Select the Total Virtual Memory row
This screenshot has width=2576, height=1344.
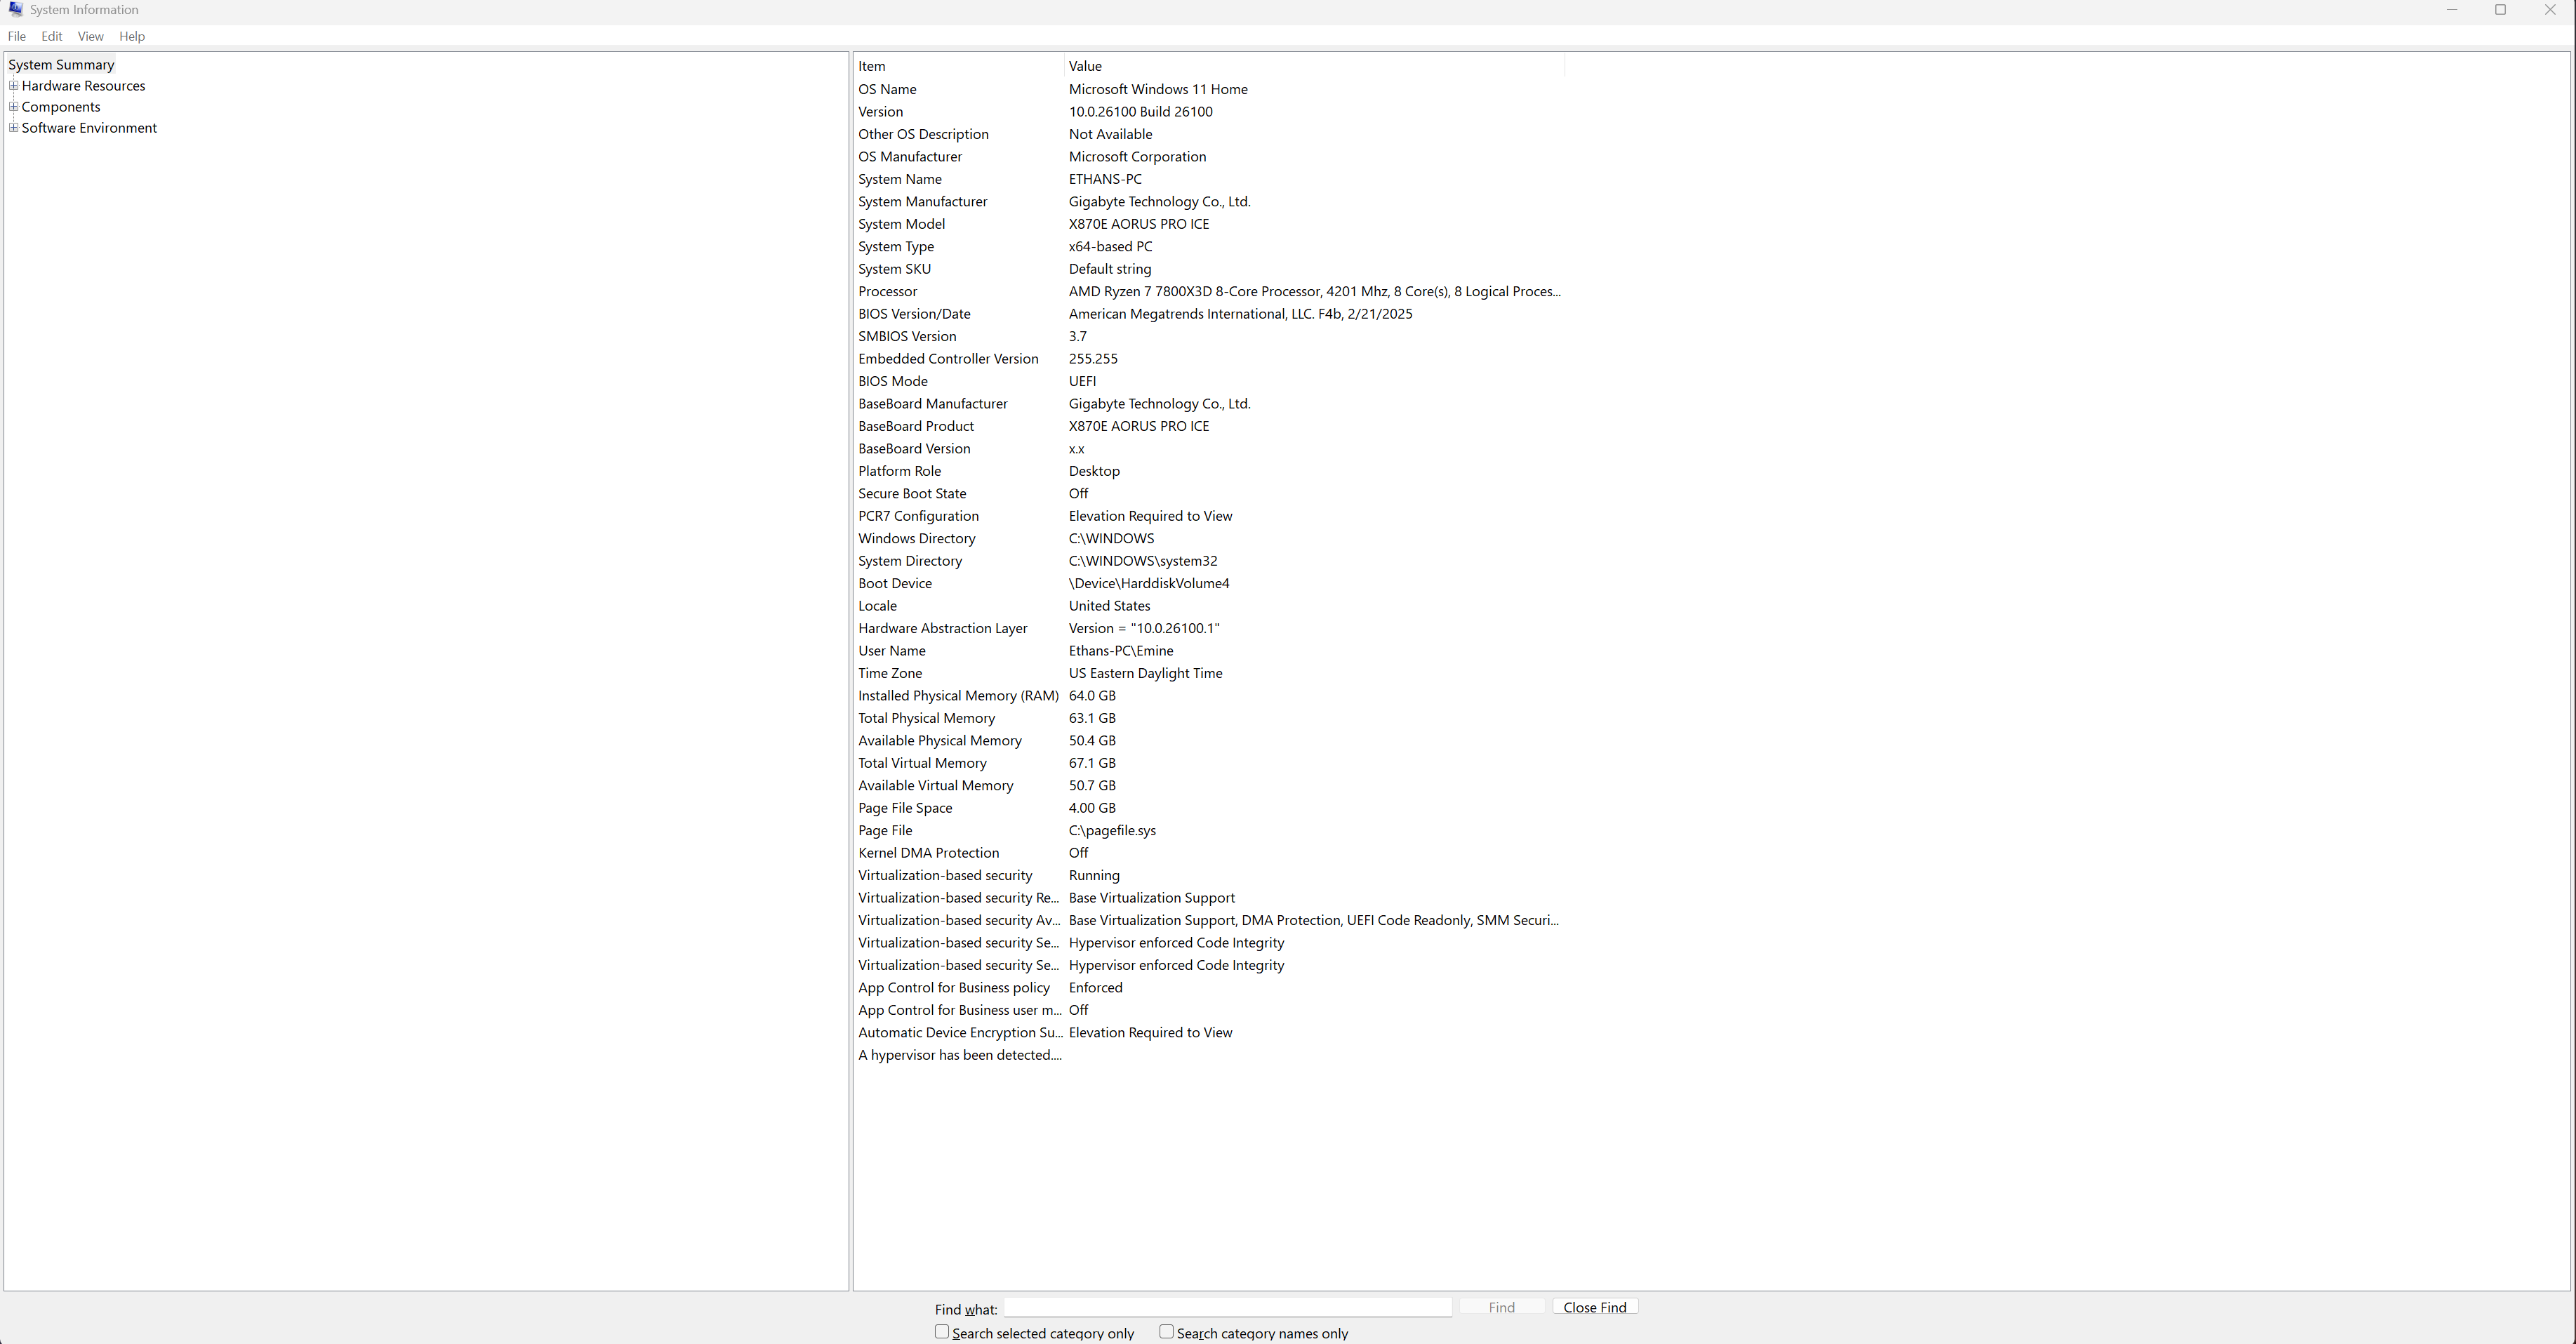(1209, 763)
